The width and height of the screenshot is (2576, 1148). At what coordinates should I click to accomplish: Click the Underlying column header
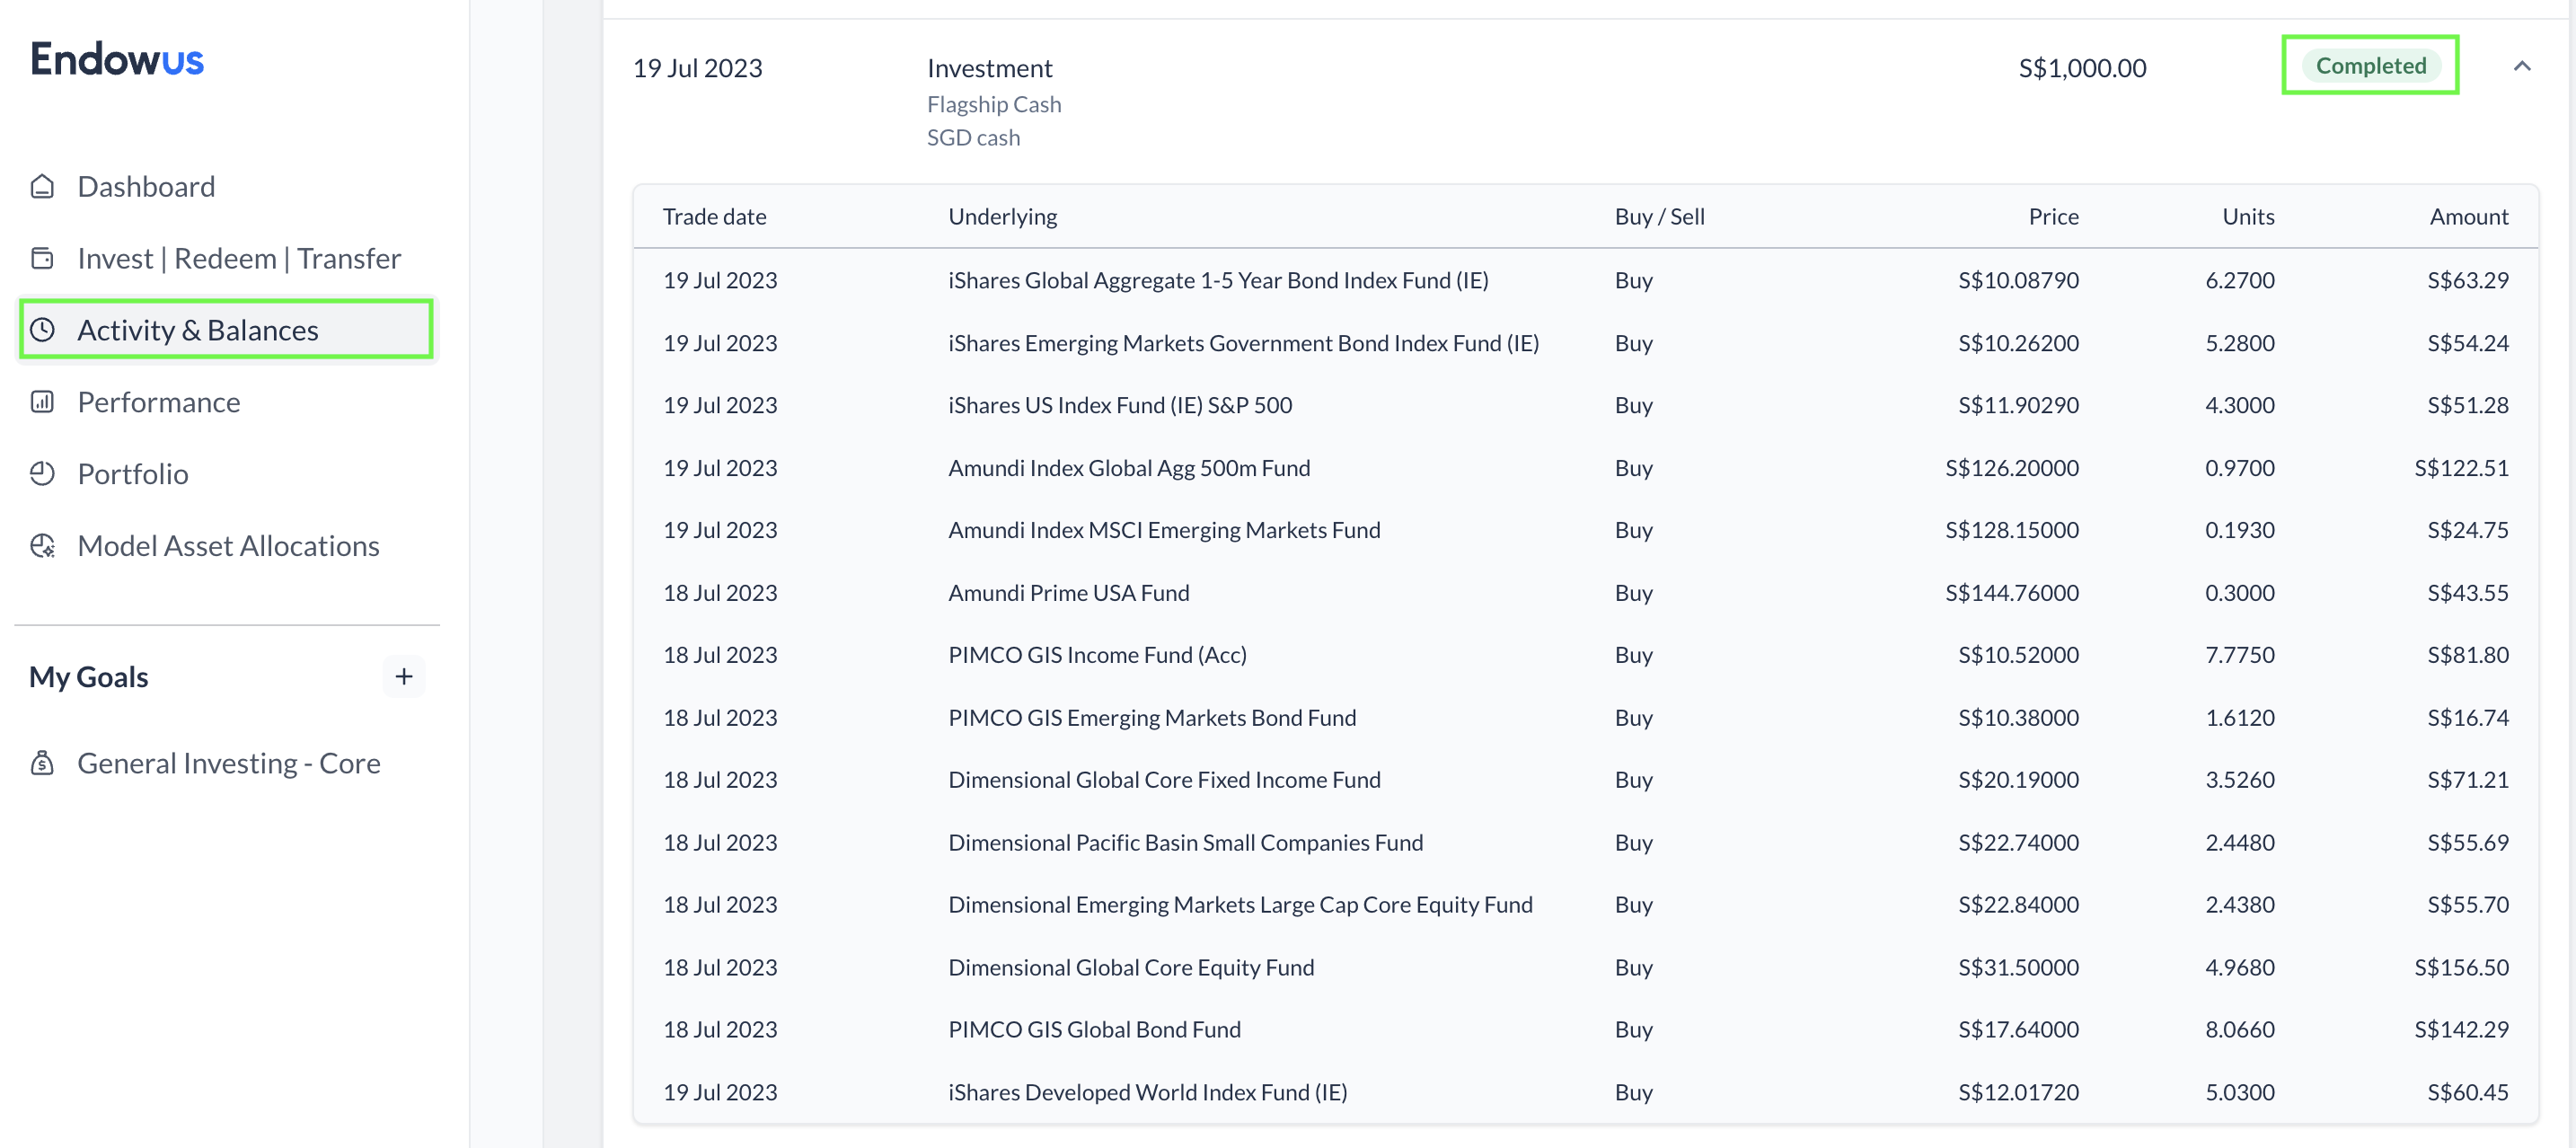(1002, 216)
